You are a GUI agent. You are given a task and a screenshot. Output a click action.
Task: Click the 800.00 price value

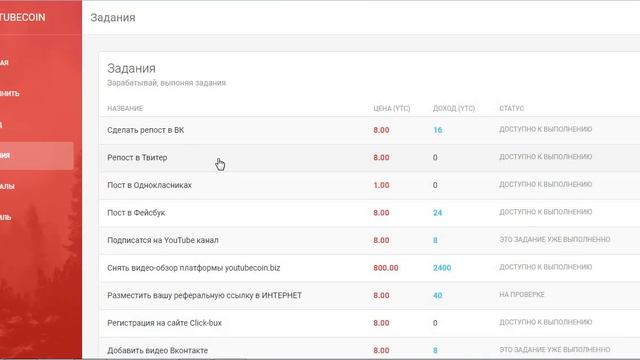pyautogui.click(x=386, y=268)
